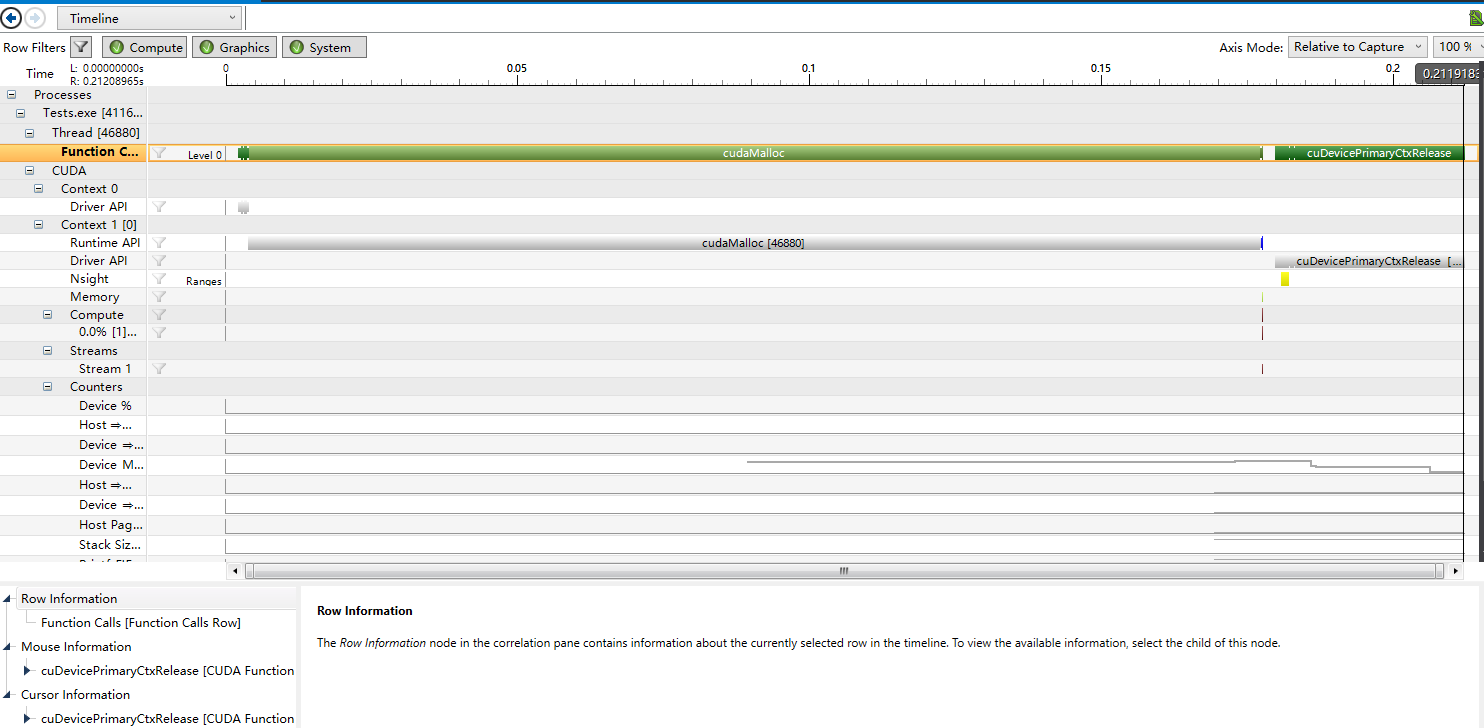The image size is (1484, 728).
Task: Collapse the Streams node
Action: (x=48, y=351)
